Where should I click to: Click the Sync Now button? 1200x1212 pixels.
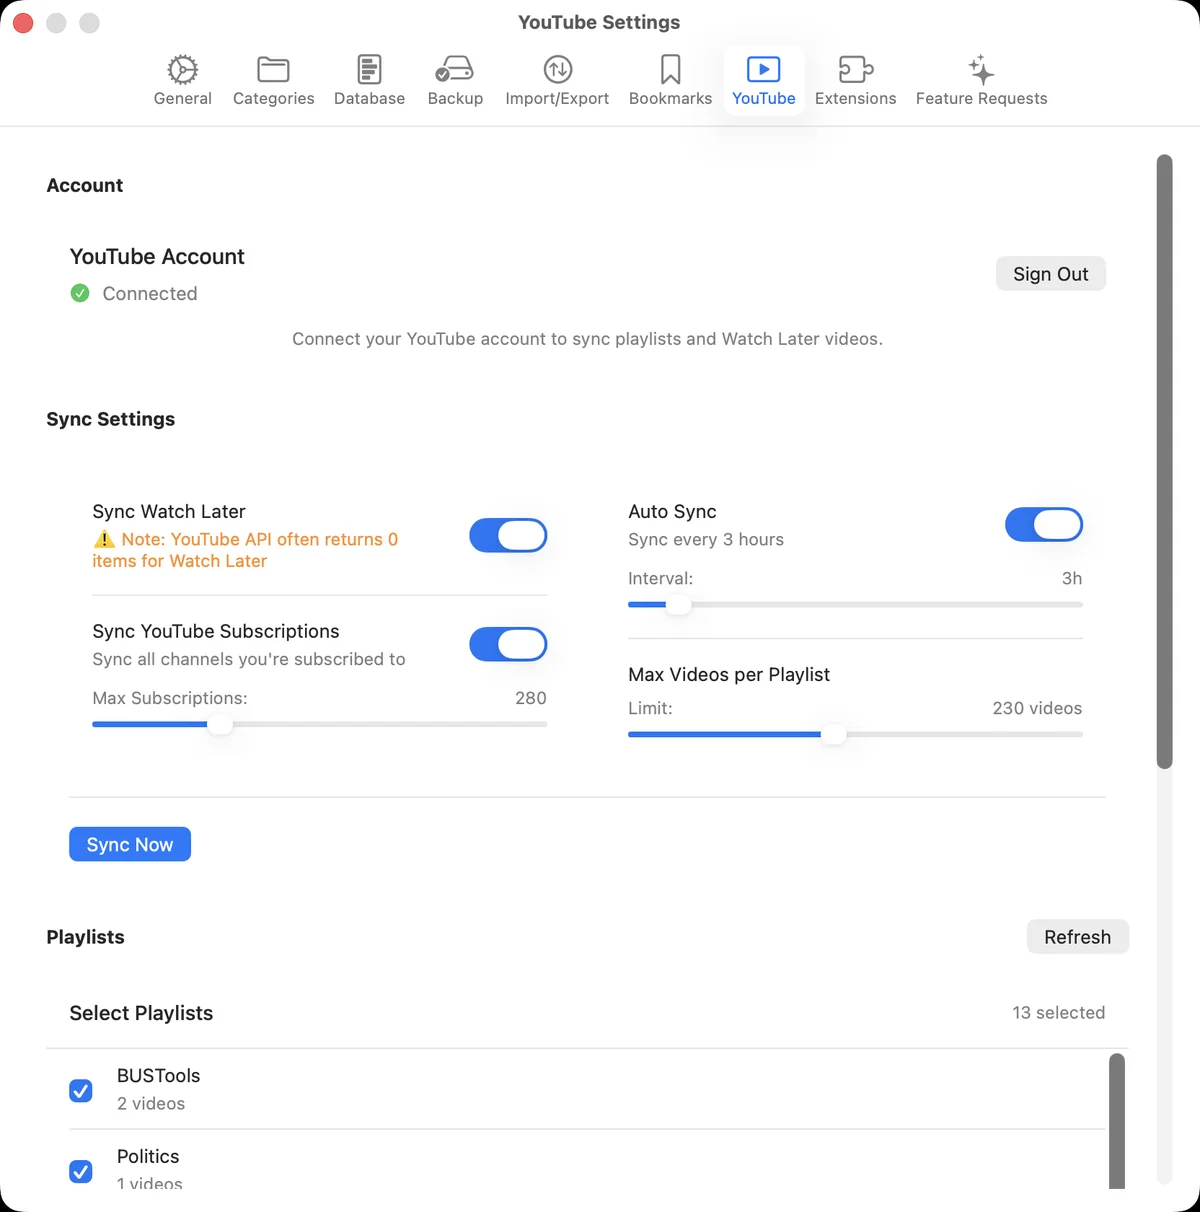pyautogui.click(x=130, y=844)
